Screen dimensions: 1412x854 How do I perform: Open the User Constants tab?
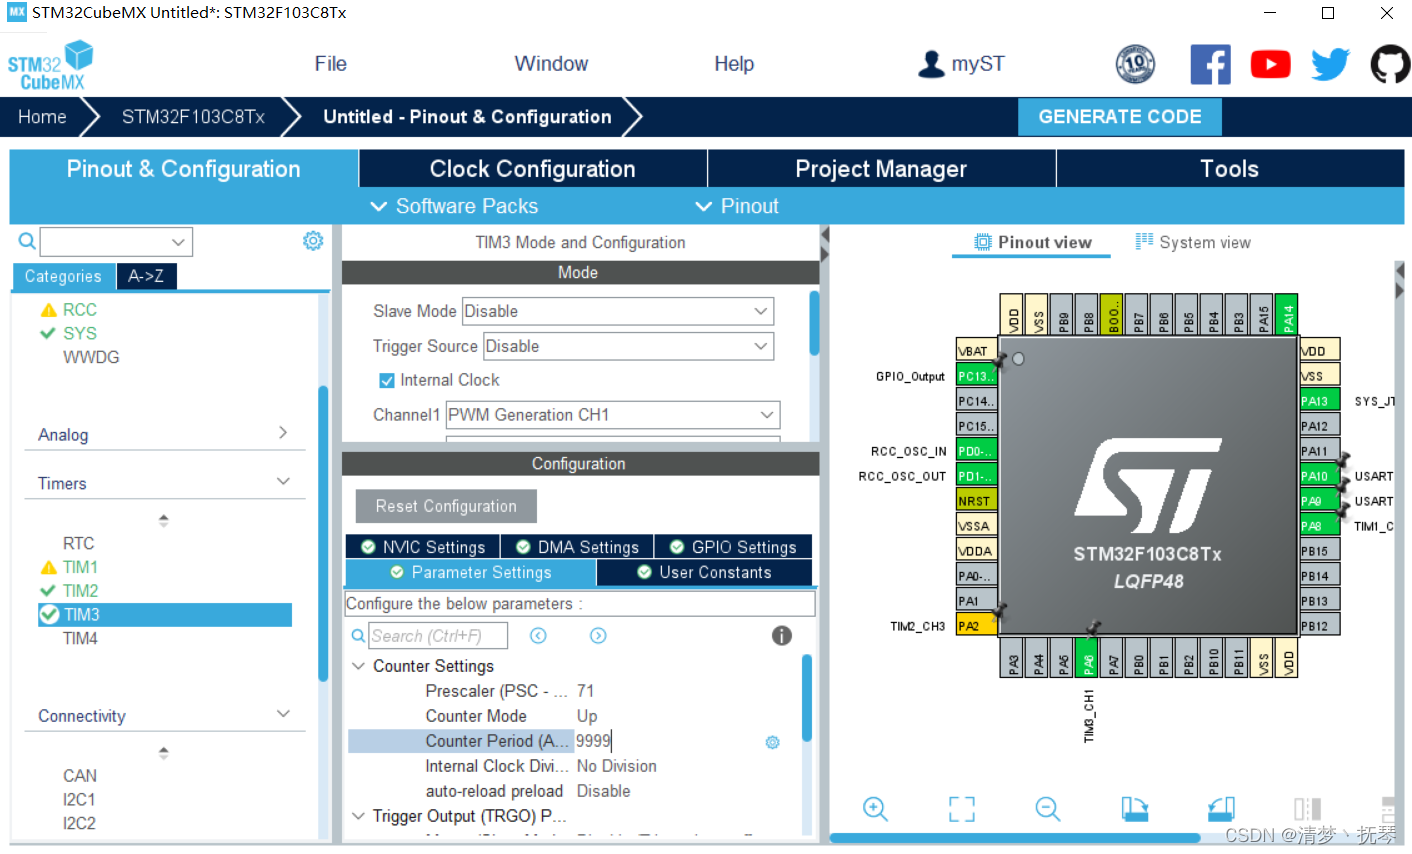[x=705, y=573]
